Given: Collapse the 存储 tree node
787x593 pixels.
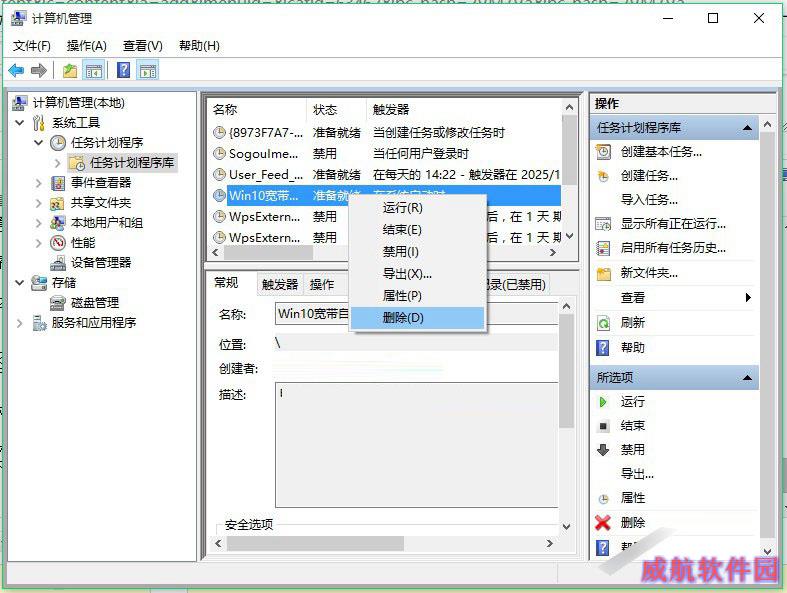Looking at the screenshot, I should 20,283.
